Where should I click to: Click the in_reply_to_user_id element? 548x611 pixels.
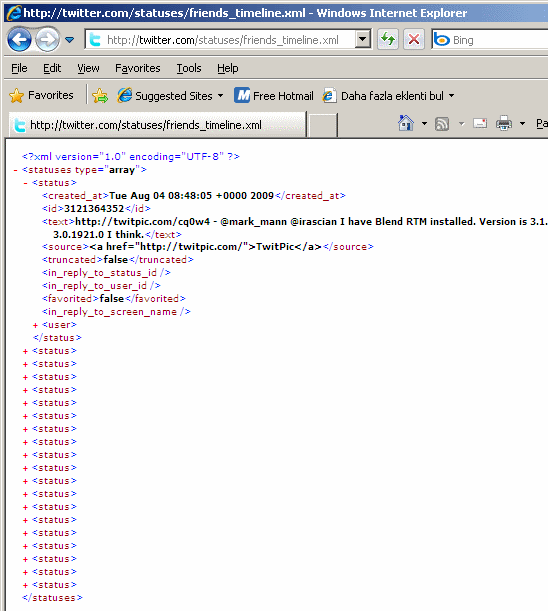point(101,286)
